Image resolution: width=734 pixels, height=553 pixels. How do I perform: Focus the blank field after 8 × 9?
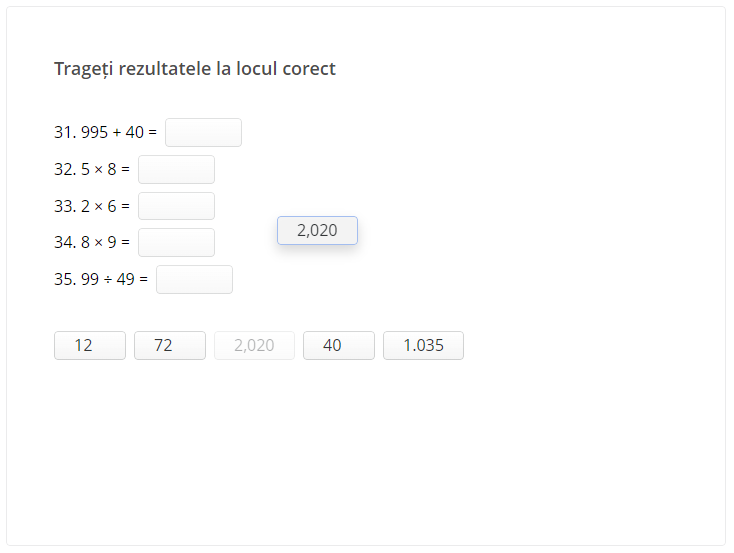point(176,242)
